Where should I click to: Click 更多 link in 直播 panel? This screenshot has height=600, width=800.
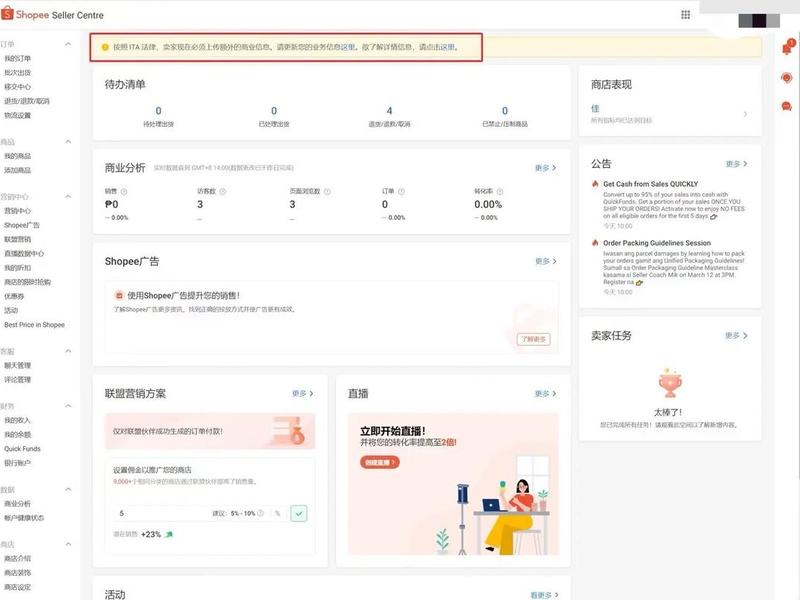click(x=545, y=393)
